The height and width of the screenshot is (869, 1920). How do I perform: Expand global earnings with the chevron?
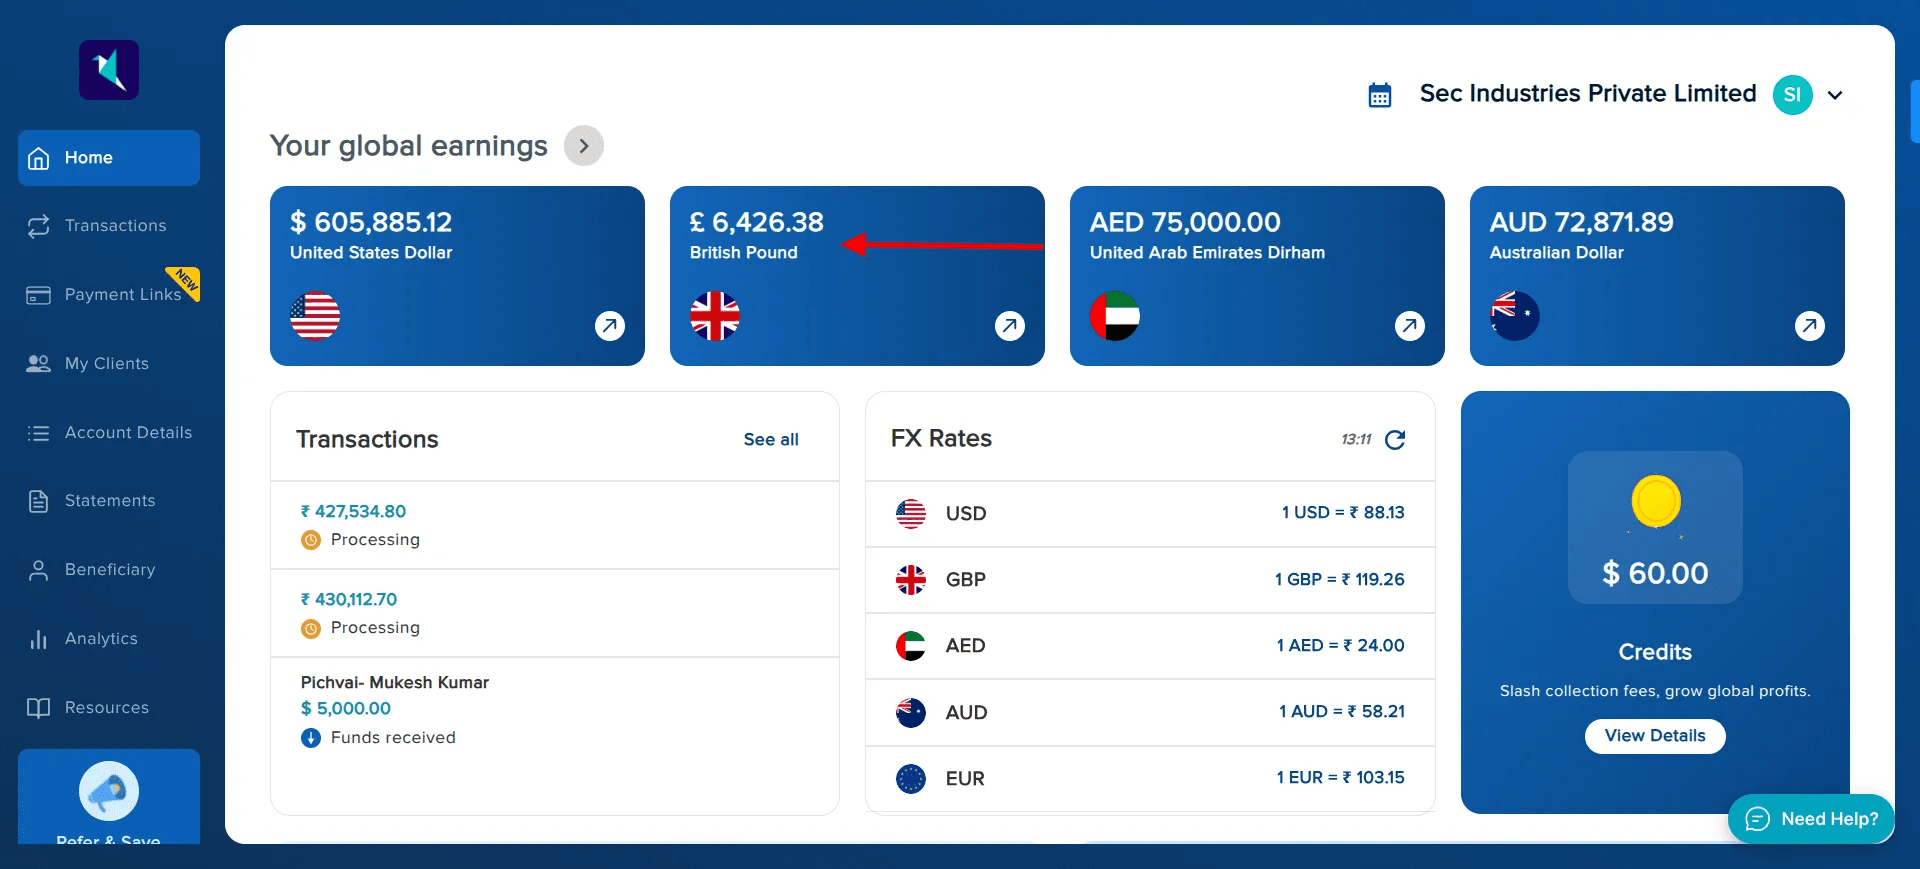coord(584,146)
